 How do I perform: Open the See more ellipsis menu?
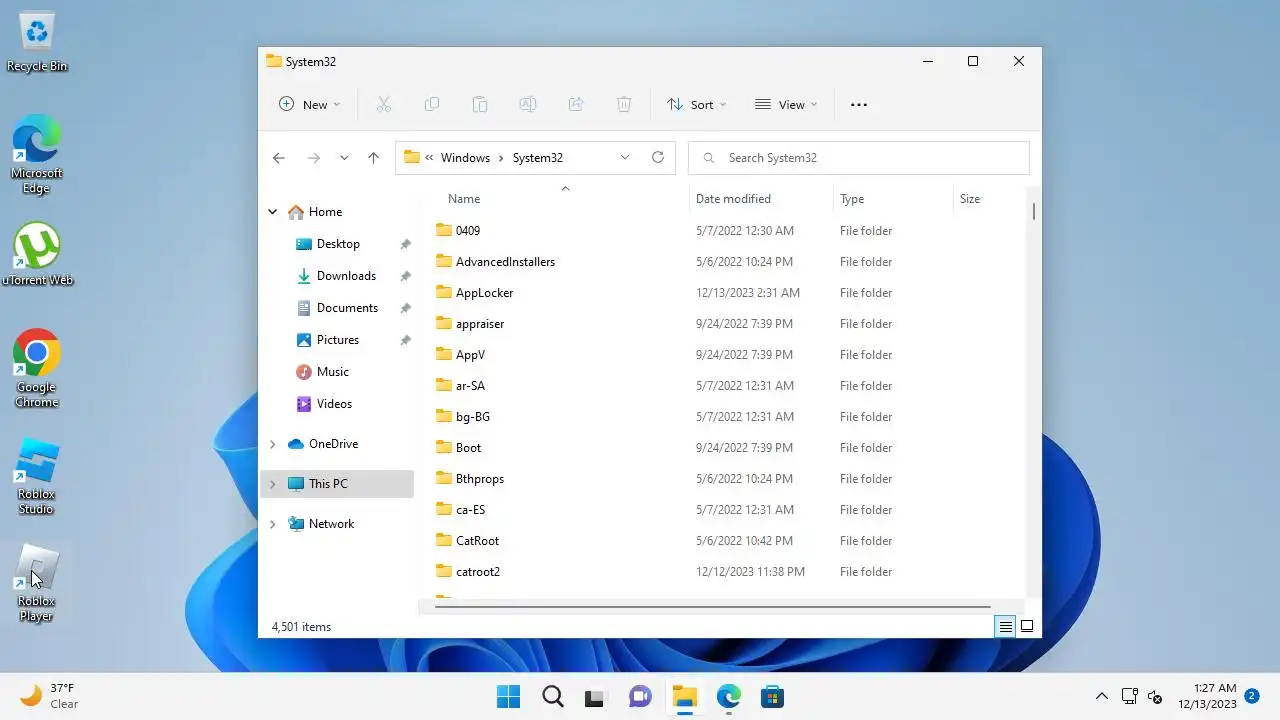pyautogui.click(x=859, y=104)
